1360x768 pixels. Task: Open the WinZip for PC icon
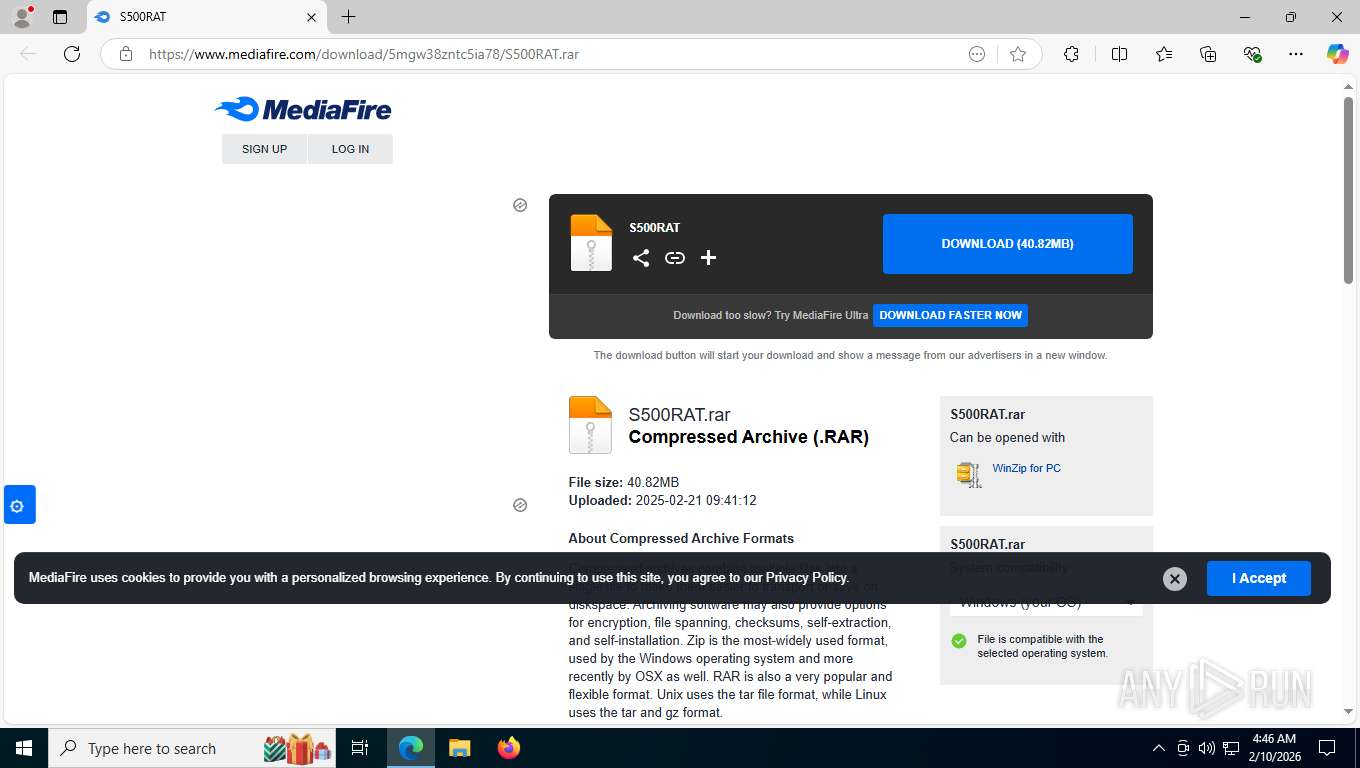[968, 474]
